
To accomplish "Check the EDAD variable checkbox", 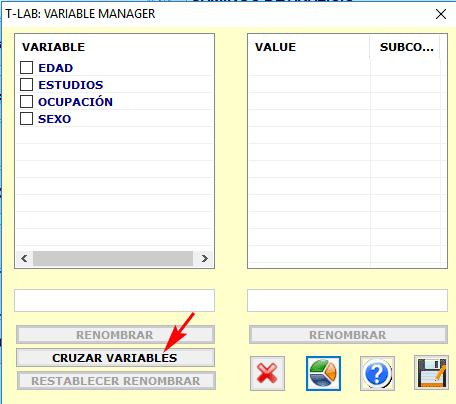I will (26, 67).
